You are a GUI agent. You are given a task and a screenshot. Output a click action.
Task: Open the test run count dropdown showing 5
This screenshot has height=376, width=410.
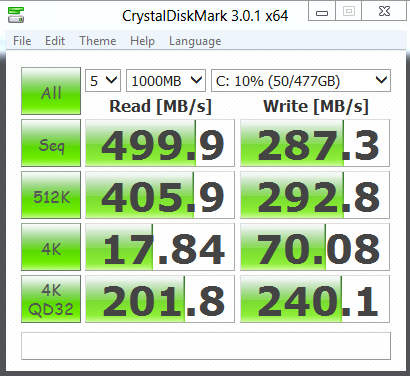click(x=103, y=80)
